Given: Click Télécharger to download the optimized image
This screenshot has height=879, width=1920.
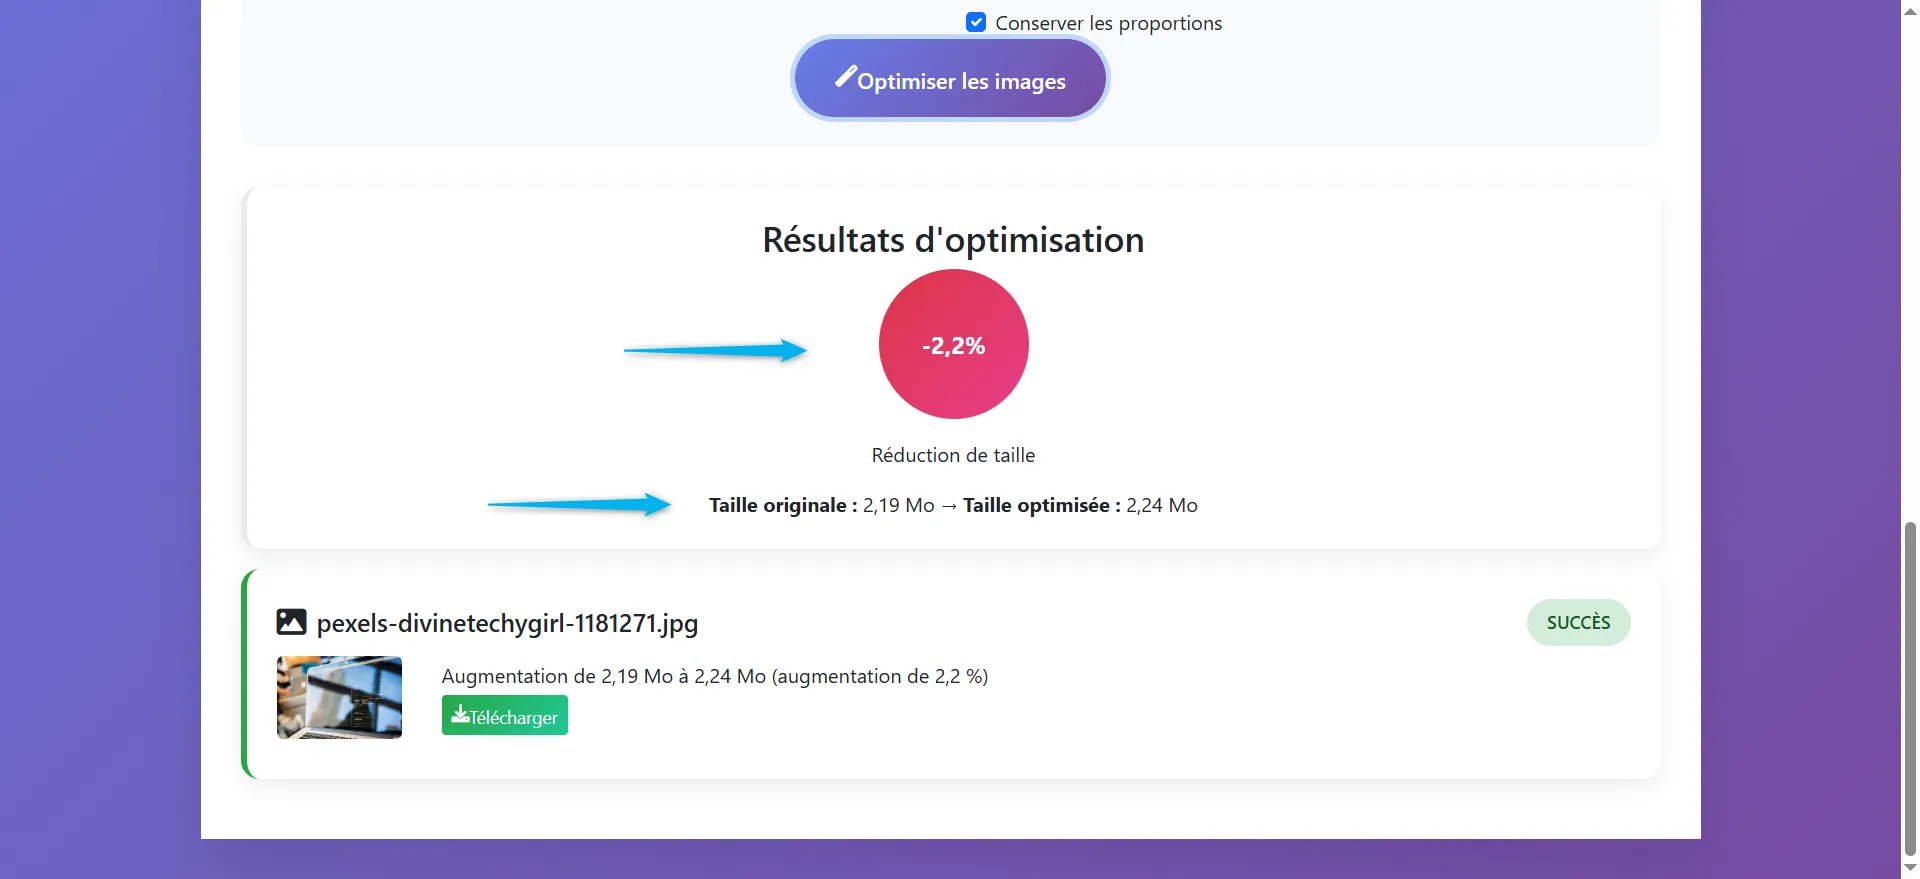Looking at the screenshot, I should click(504, 715).
